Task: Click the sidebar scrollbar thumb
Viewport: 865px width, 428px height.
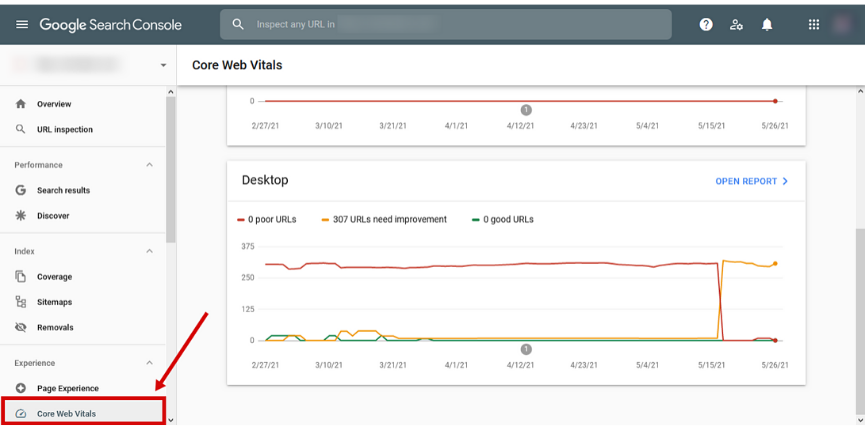Action: 170,170
